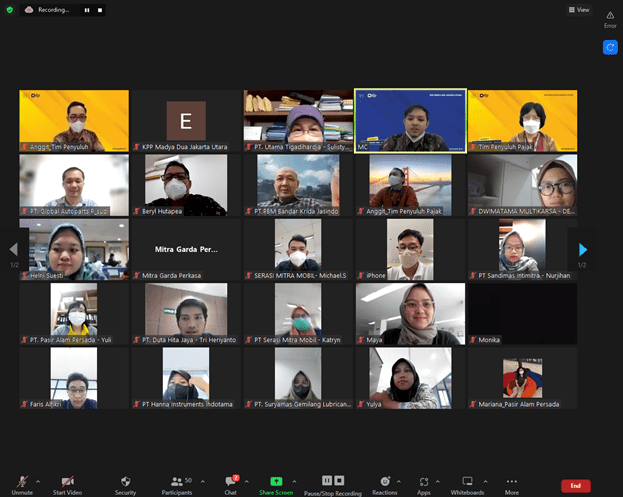Open the Reactions menu
The height and width of the screenshot is (497, 623).
(x=385, y=481)
